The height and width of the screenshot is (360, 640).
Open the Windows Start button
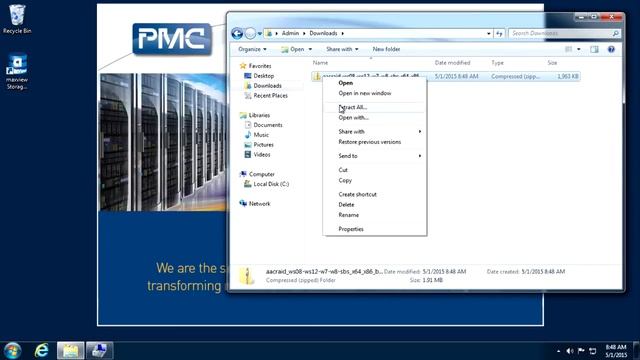pyautogui.click(x=12, y=351)
